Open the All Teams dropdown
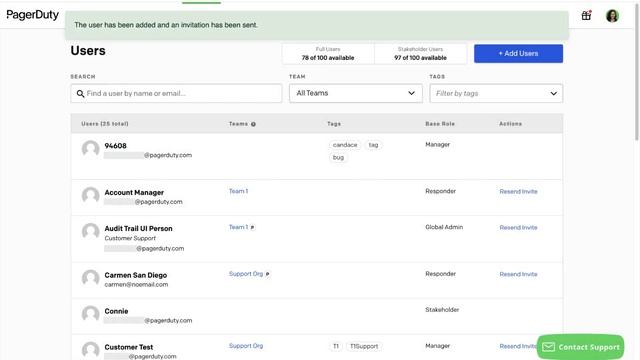The height and width of the screenshot is (360, 640). point(356,93)
